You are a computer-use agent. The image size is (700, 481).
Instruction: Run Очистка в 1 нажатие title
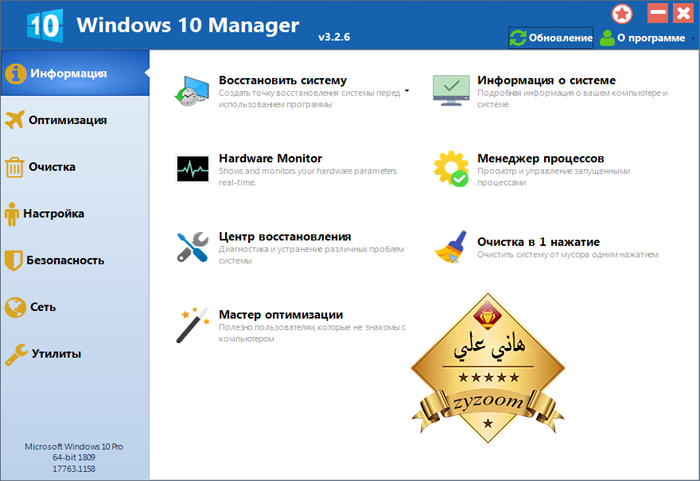(x=538, y=242)
